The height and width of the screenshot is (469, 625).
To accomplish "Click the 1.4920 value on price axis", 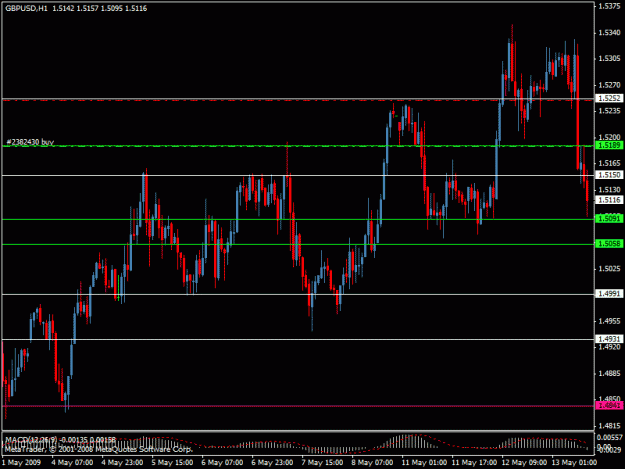I will coord(609,347).
